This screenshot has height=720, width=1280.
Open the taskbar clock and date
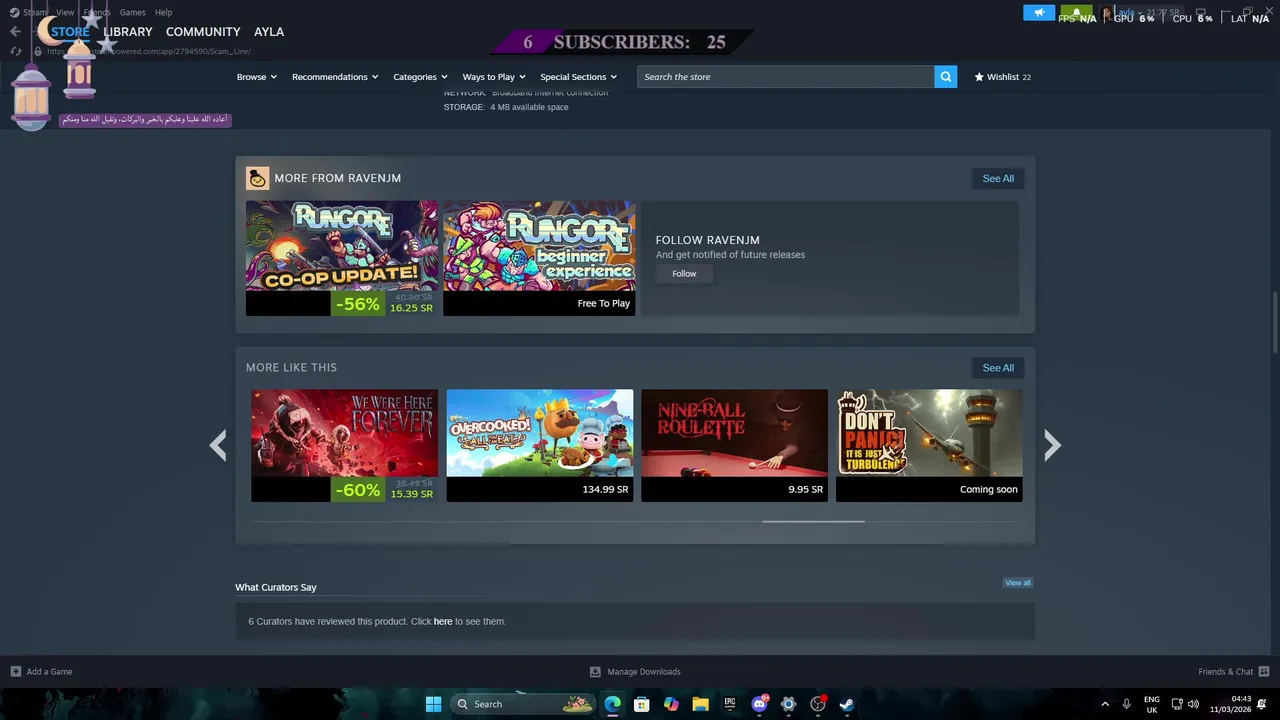[x=1231, y=704]
